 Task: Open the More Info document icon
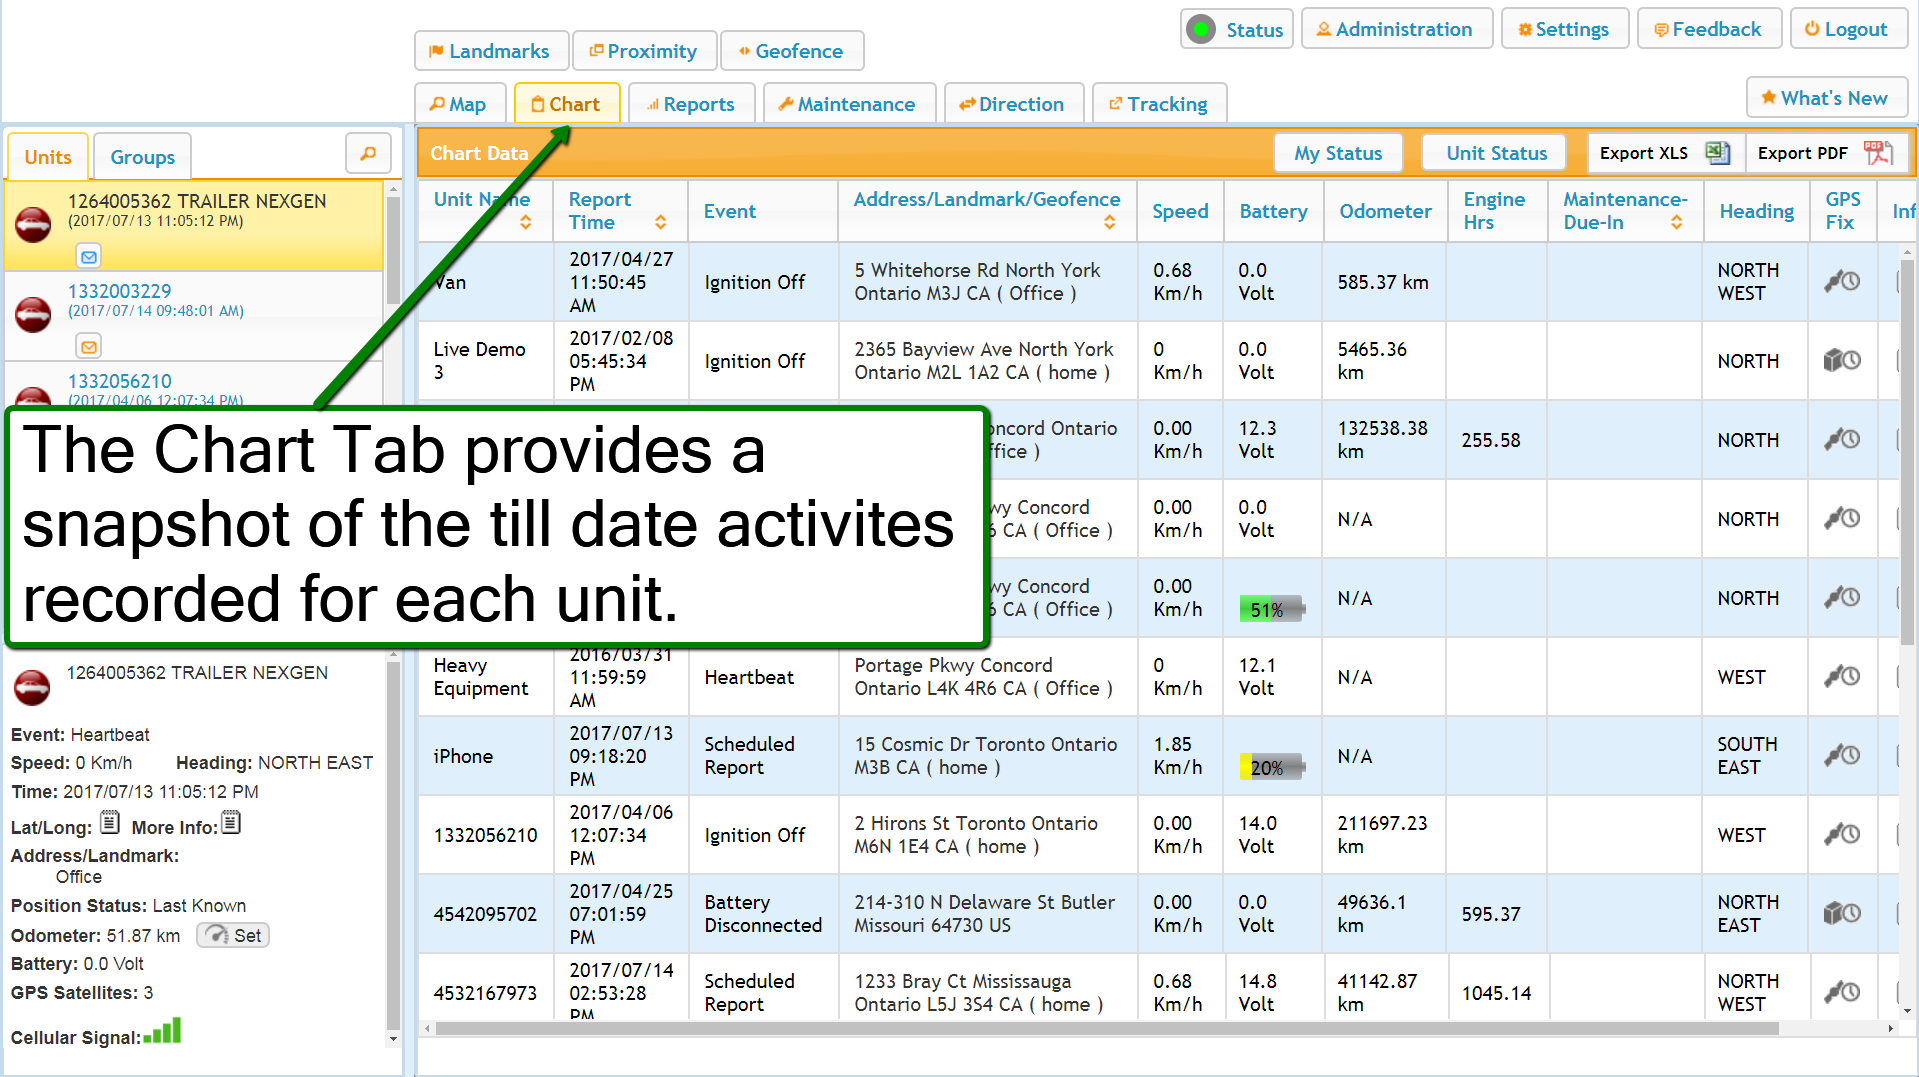(231, 824)
